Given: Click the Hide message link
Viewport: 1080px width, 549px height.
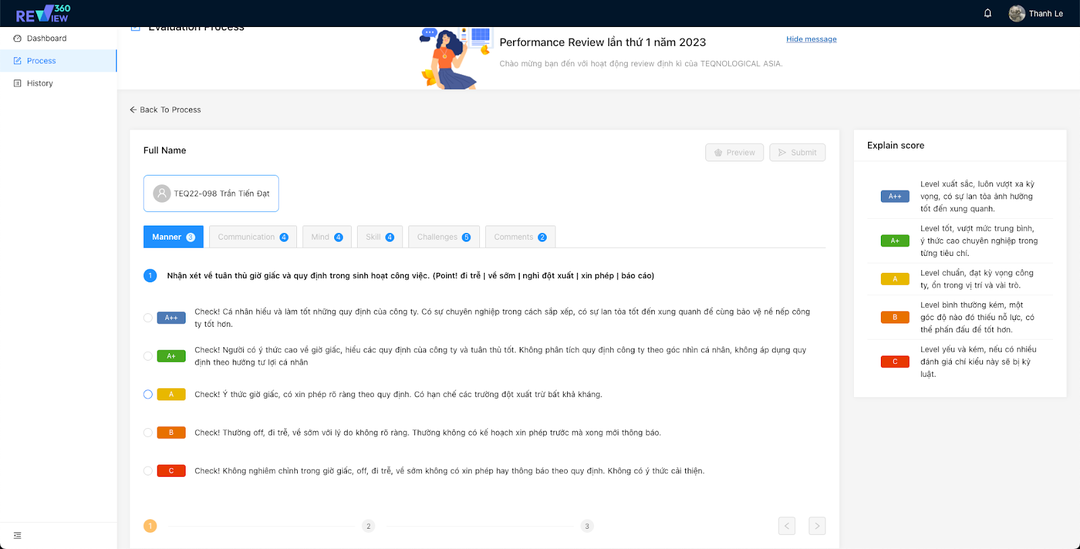Looking at the screenshot, I should click(811, 39).
